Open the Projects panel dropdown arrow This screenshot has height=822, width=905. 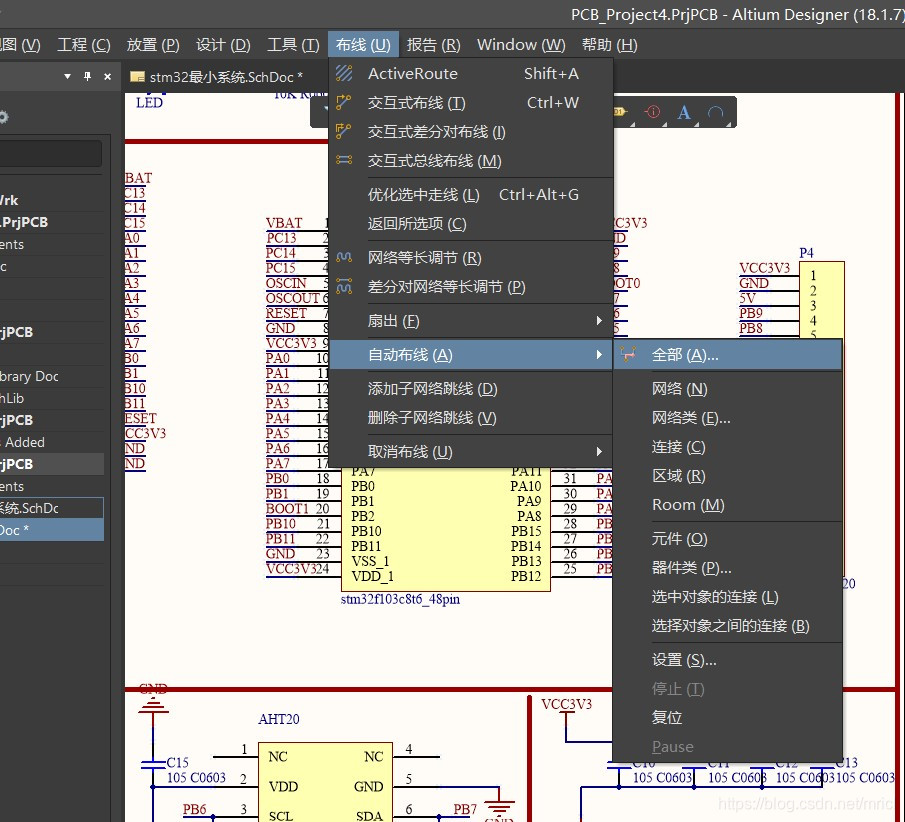click(68, 76)
